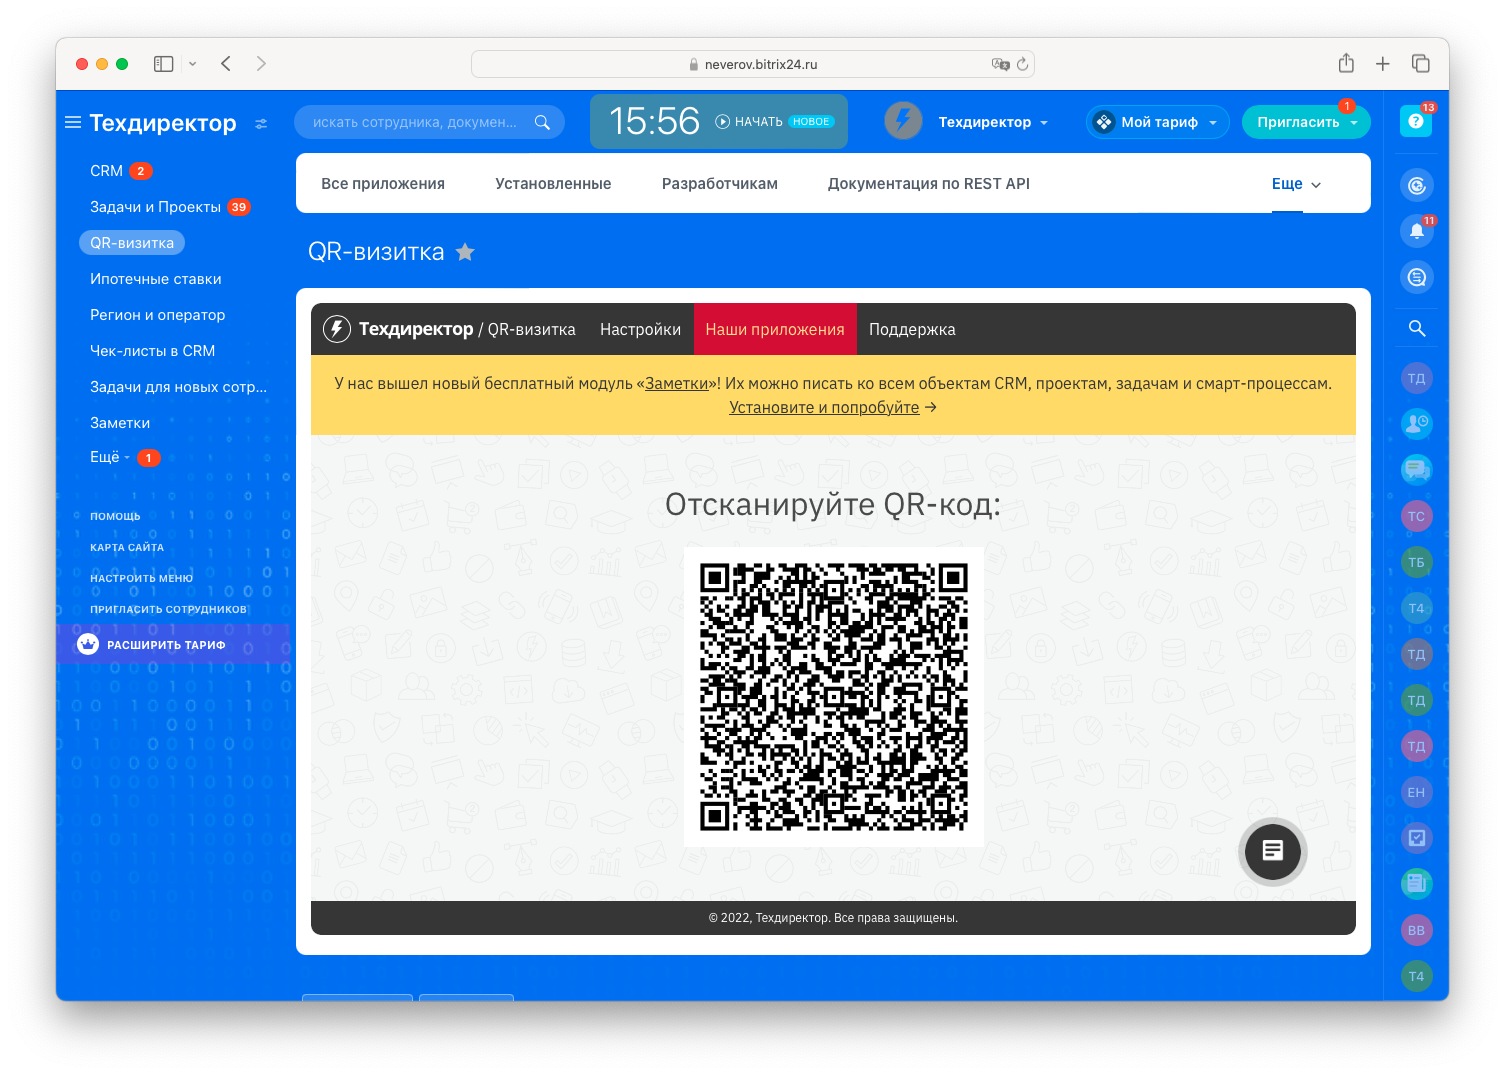Click the Установите и попробуйте link
Screen dimensions: 1505x1075
[x=824, y=407]
